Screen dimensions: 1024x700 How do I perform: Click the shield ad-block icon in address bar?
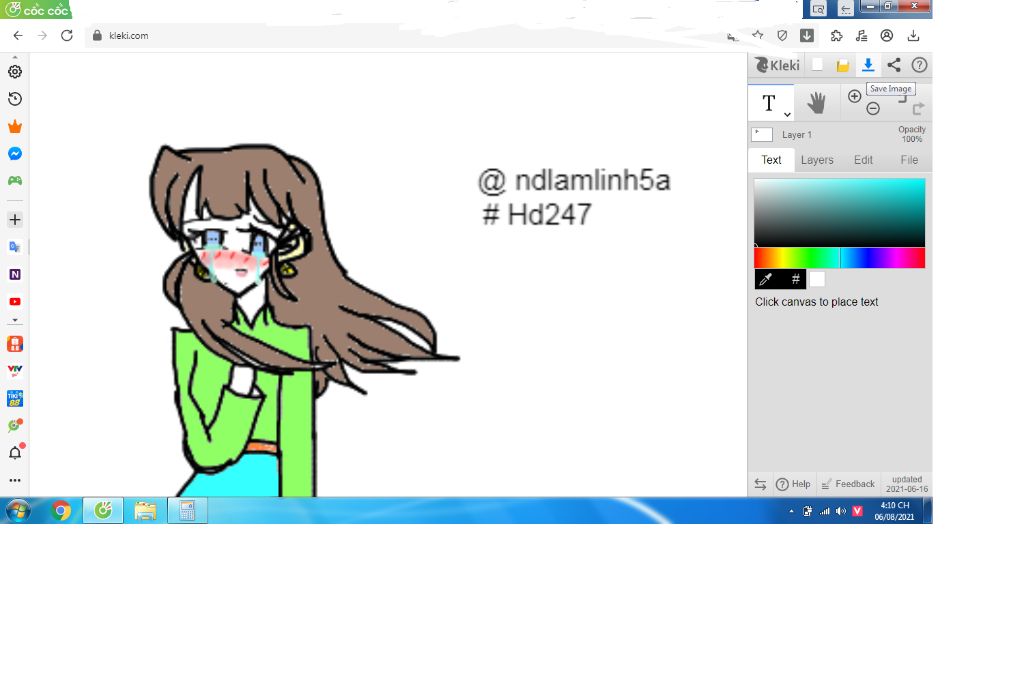(782, 35)
